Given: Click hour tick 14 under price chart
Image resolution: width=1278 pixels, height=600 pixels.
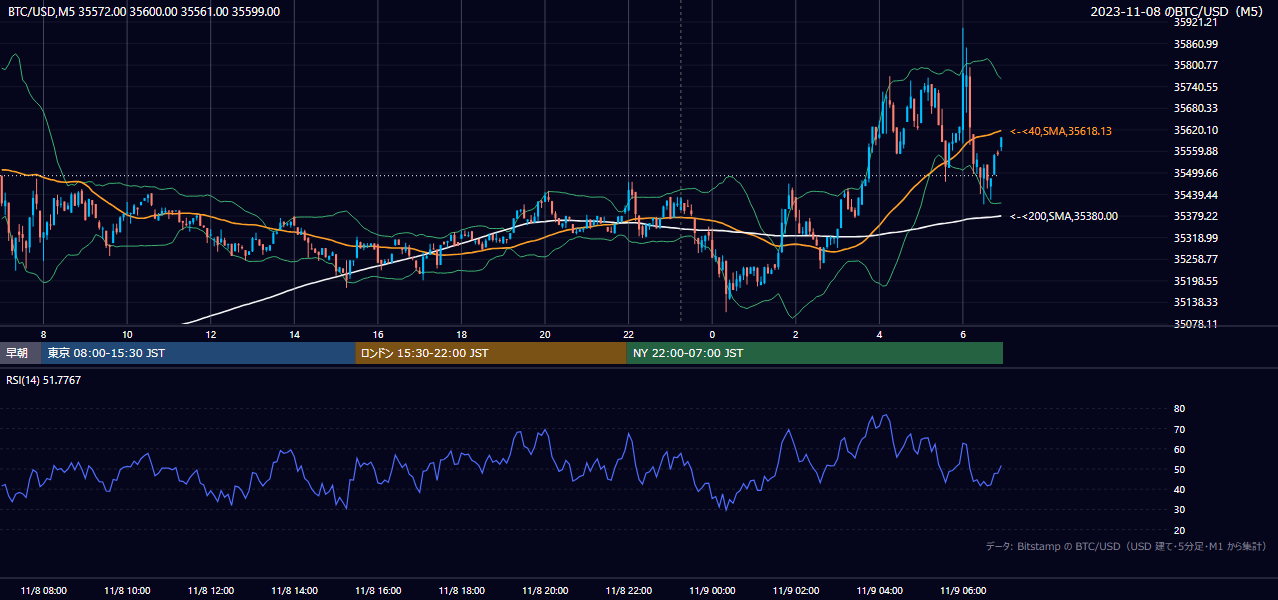Looking at the screenshot, I should (294, 334).
